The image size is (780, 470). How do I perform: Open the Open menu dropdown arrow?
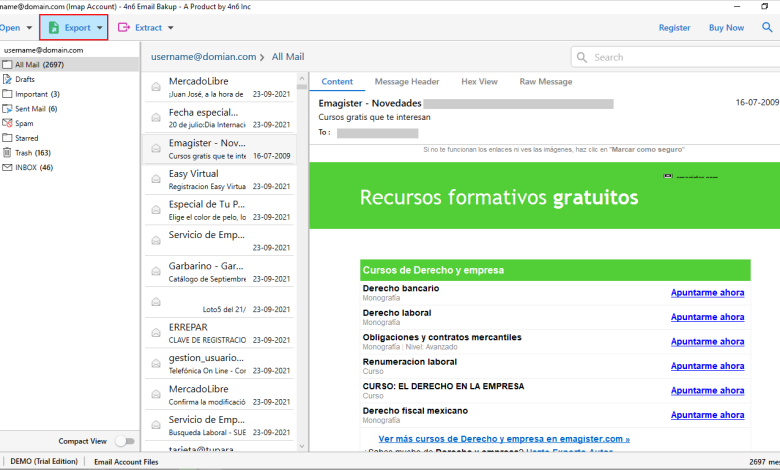tap(29, 28)
